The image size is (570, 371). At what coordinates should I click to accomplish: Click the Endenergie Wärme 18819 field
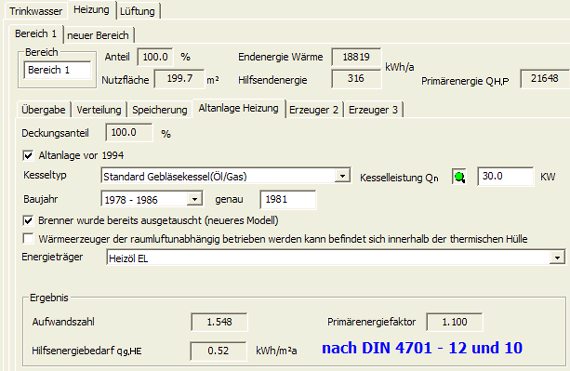tap(356, 57)
